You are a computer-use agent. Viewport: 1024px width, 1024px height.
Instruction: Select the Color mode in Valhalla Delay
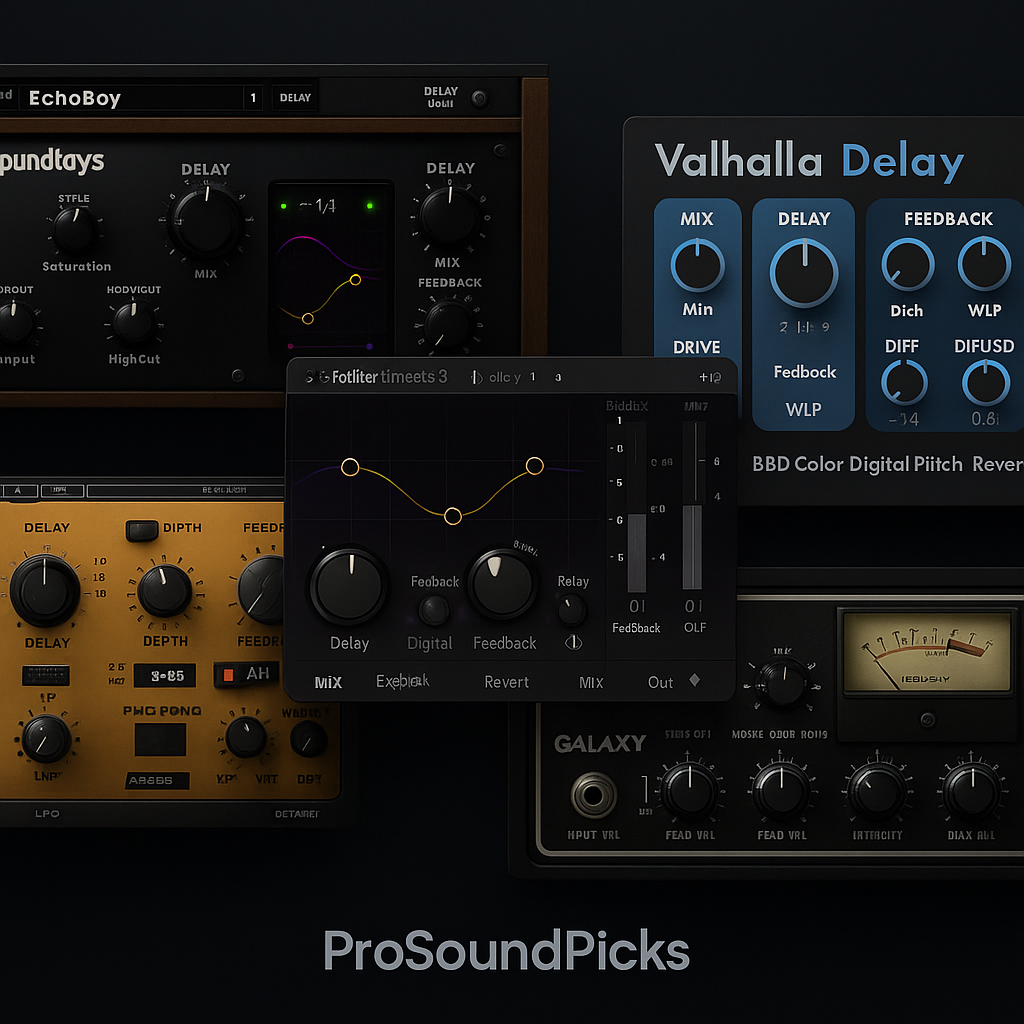[819, 464]
